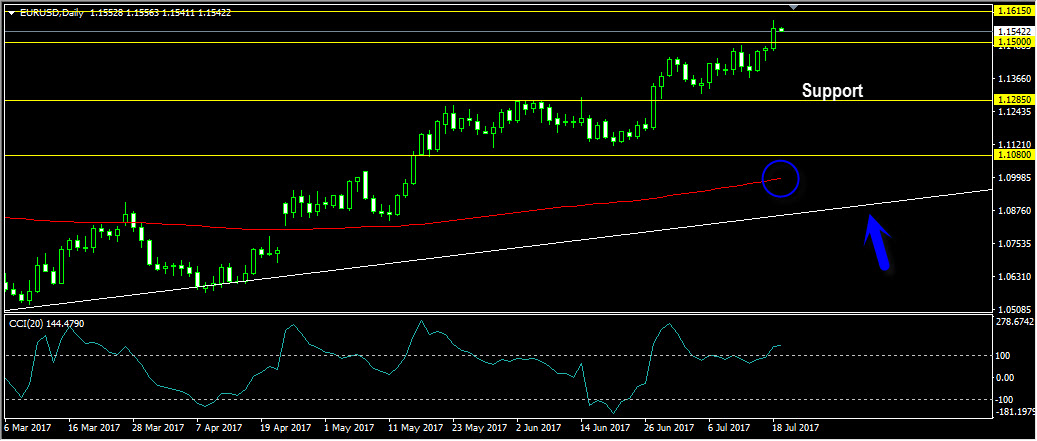Image resolution: width=1037 pixels, height=441 pixels.
Task: Click the current price label 1.15422
Action: pyautogui.click(x=1015, y=31)
